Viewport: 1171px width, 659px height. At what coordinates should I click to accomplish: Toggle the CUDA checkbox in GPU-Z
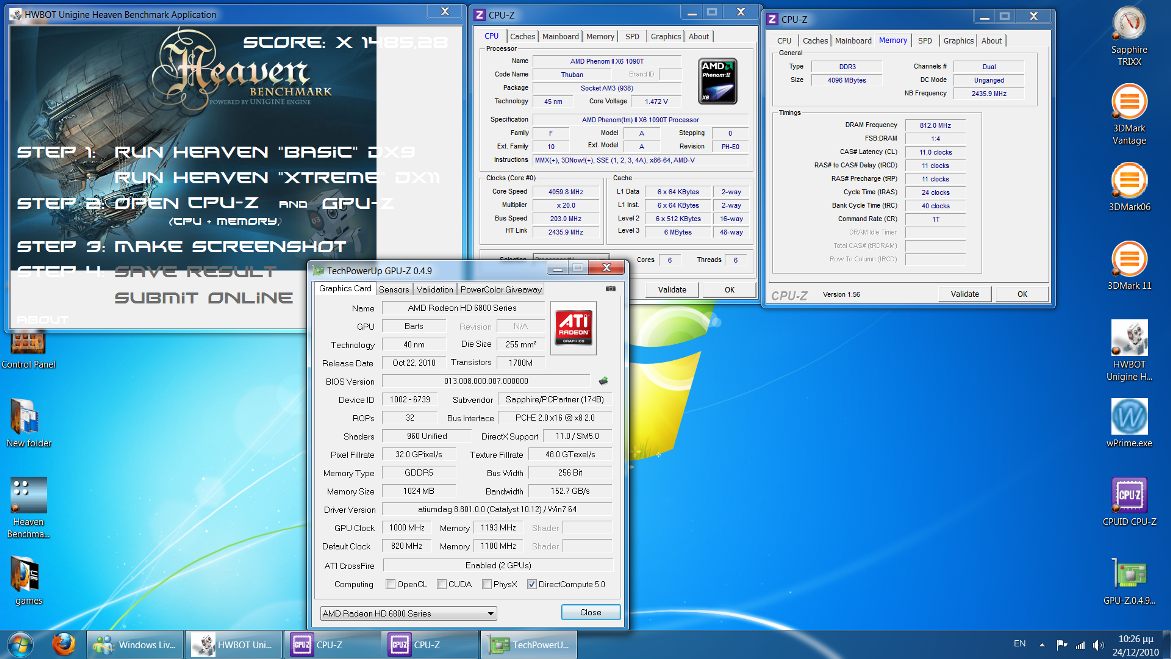pyautogui.click(x=442, y=584)
